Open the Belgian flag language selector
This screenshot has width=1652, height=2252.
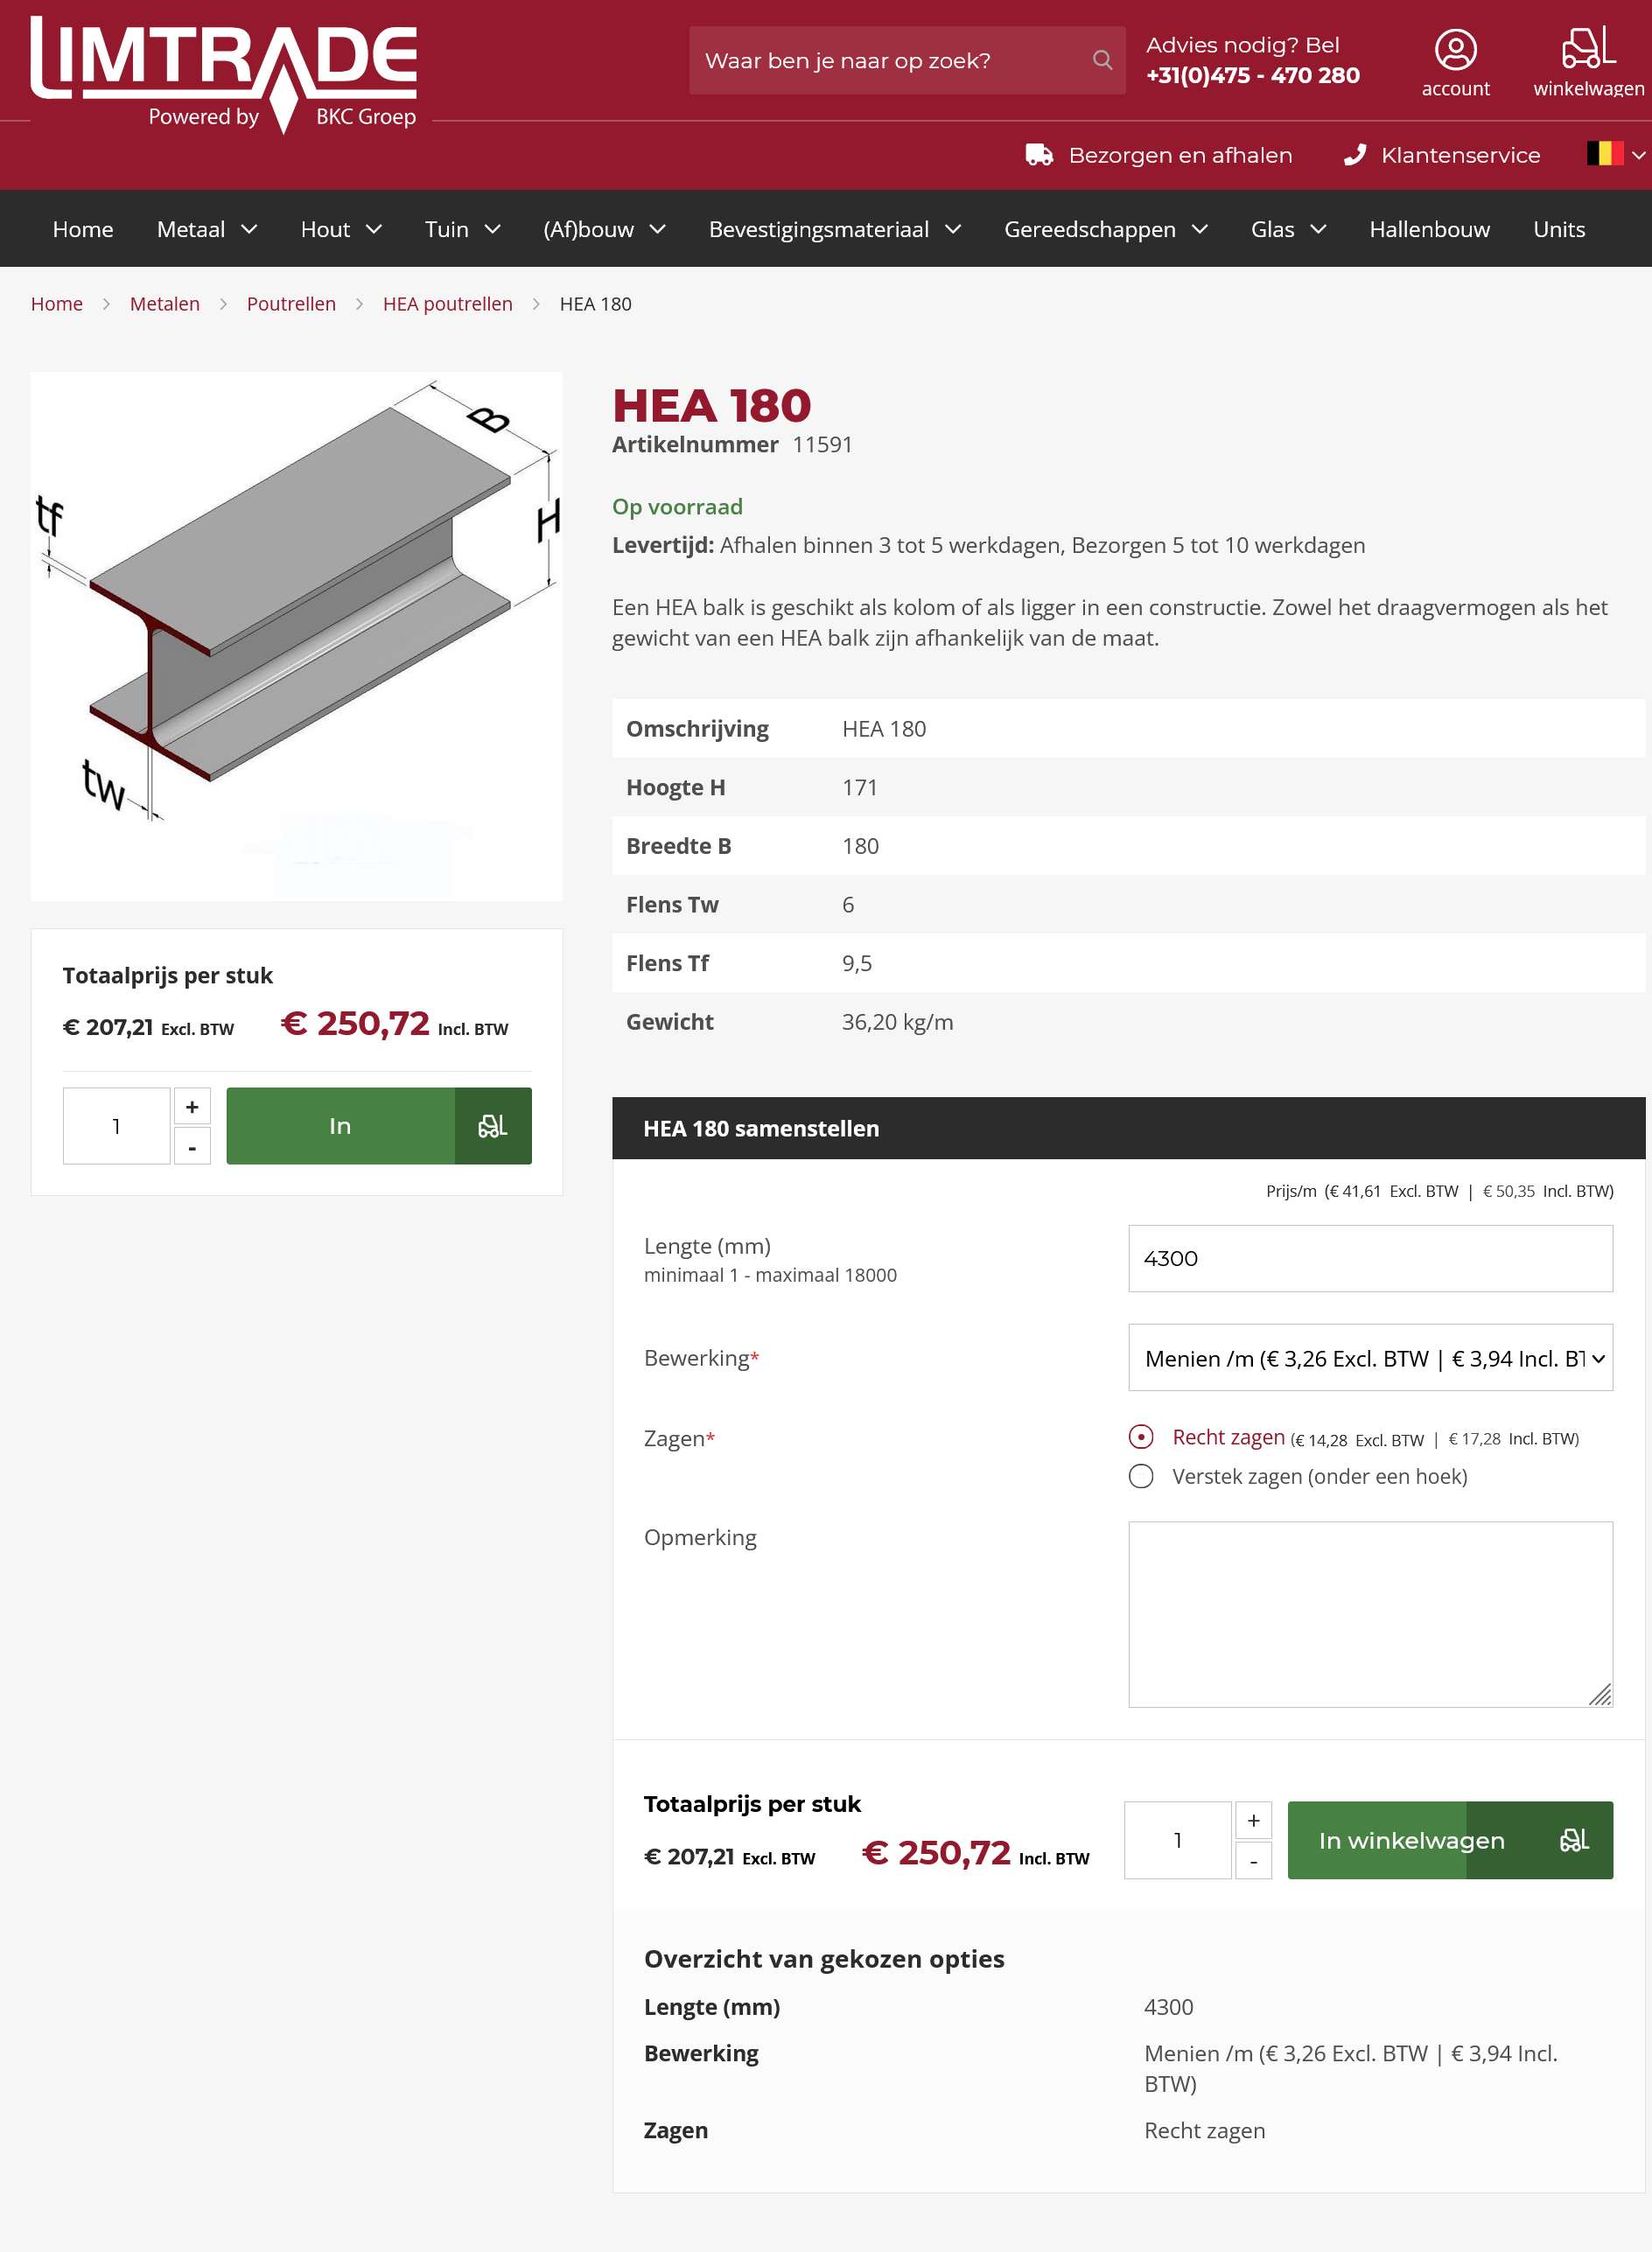[1605, 154]
